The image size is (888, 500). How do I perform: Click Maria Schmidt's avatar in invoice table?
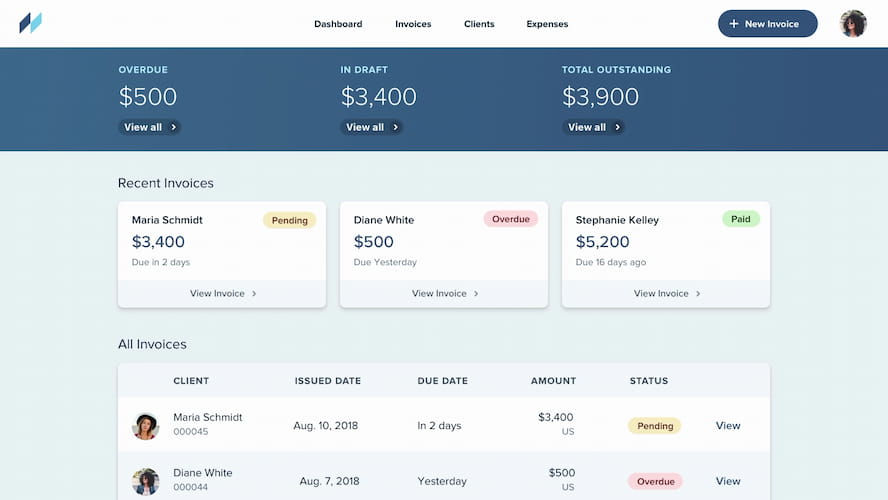[146, 426]
